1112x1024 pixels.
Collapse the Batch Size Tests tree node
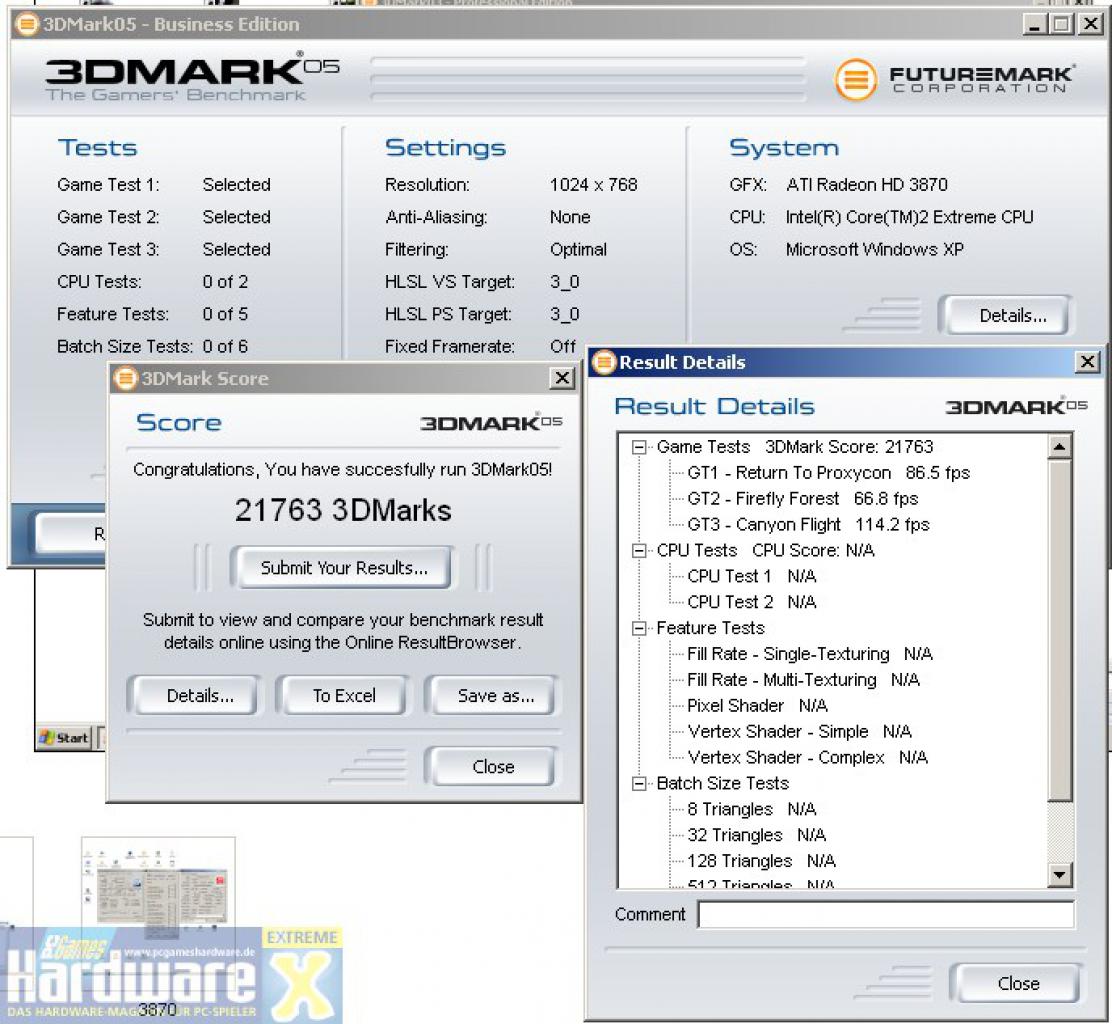[639, 784]
